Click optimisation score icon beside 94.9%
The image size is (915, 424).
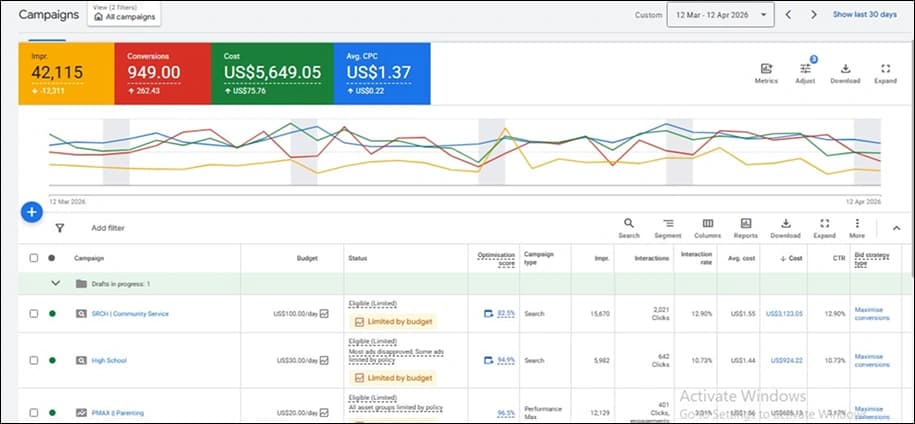point(488,360)
